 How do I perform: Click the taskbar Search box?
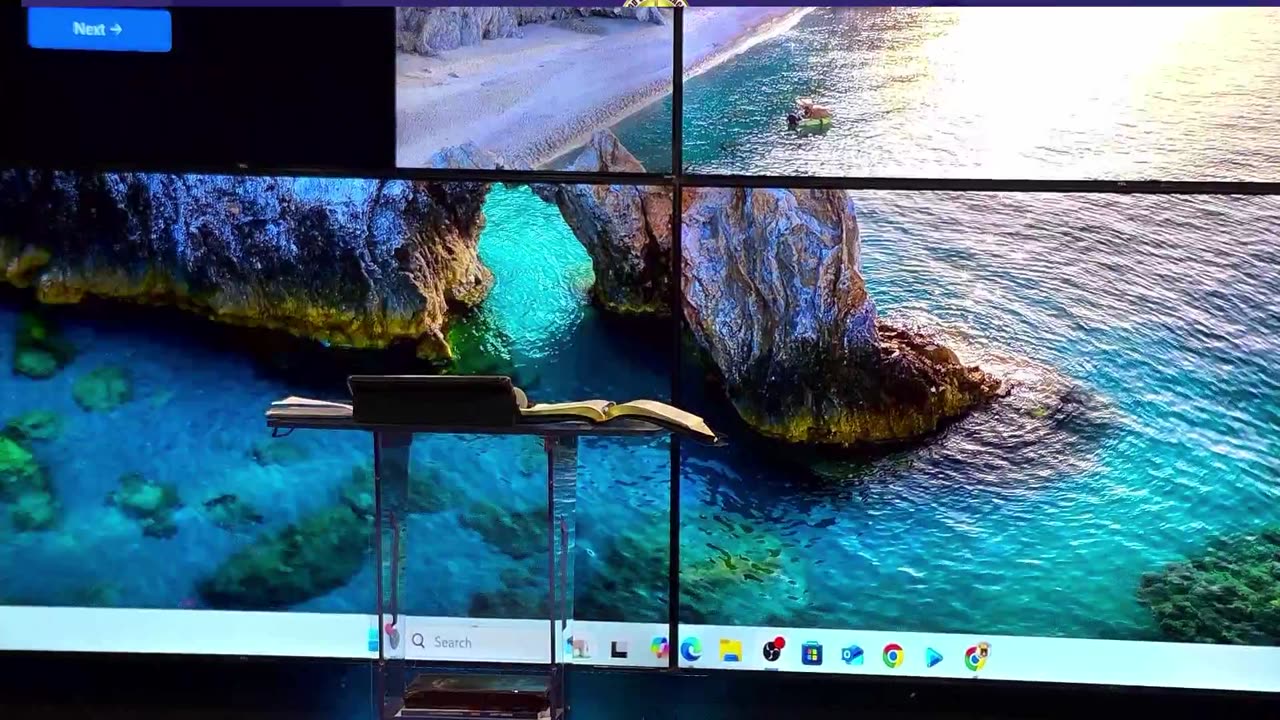pos(478,642)
